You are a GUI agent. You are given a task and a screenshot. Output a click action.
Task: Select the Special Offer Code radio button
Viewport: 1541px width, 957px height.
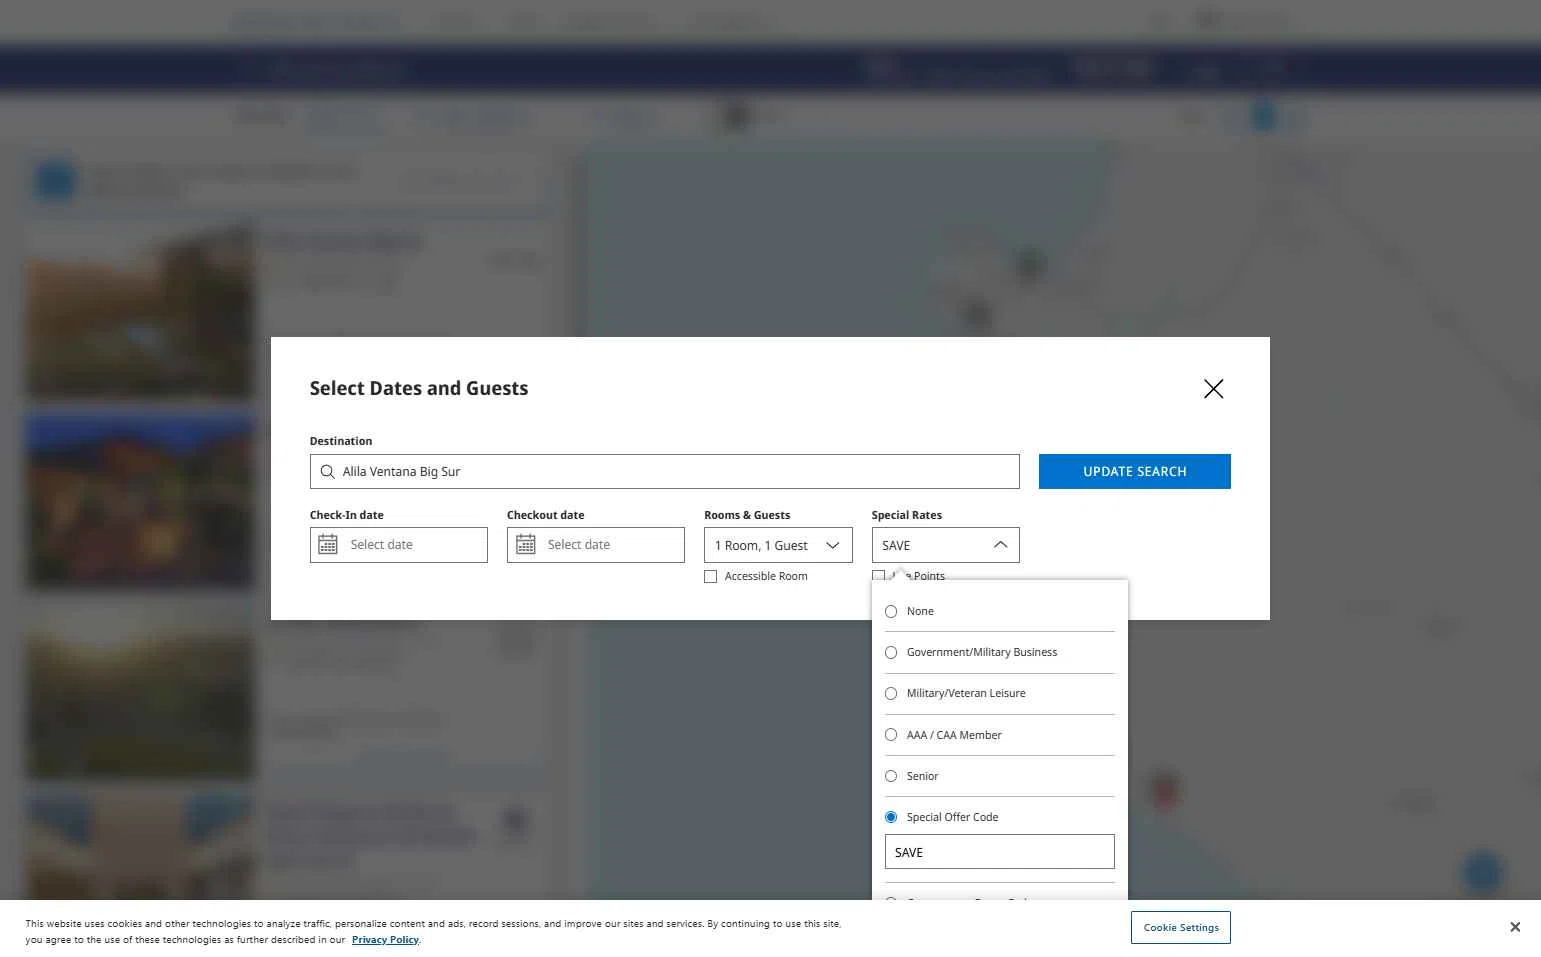[891, 817]
